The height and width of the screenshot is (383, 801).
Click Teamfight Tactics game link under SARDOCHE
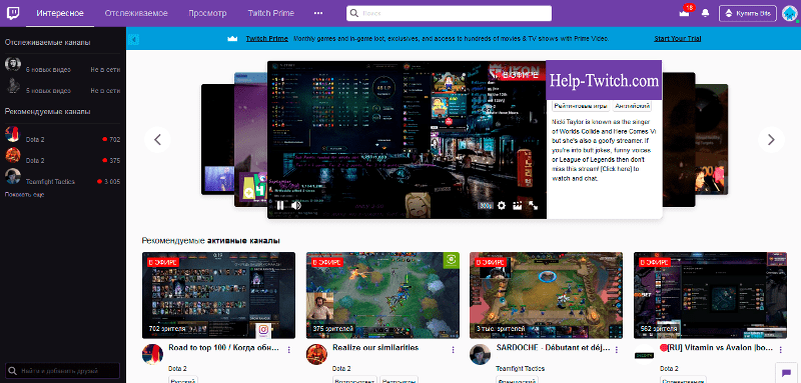tap(520, 368)
